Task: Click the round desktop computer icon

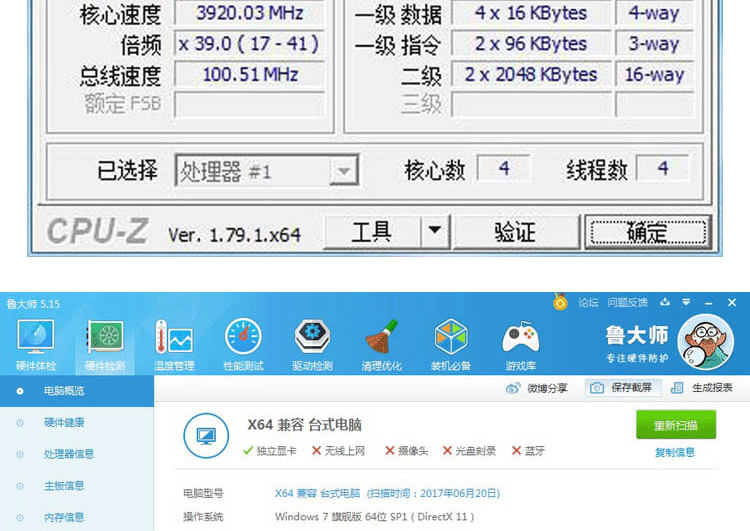Action: (x=206, y=435)
